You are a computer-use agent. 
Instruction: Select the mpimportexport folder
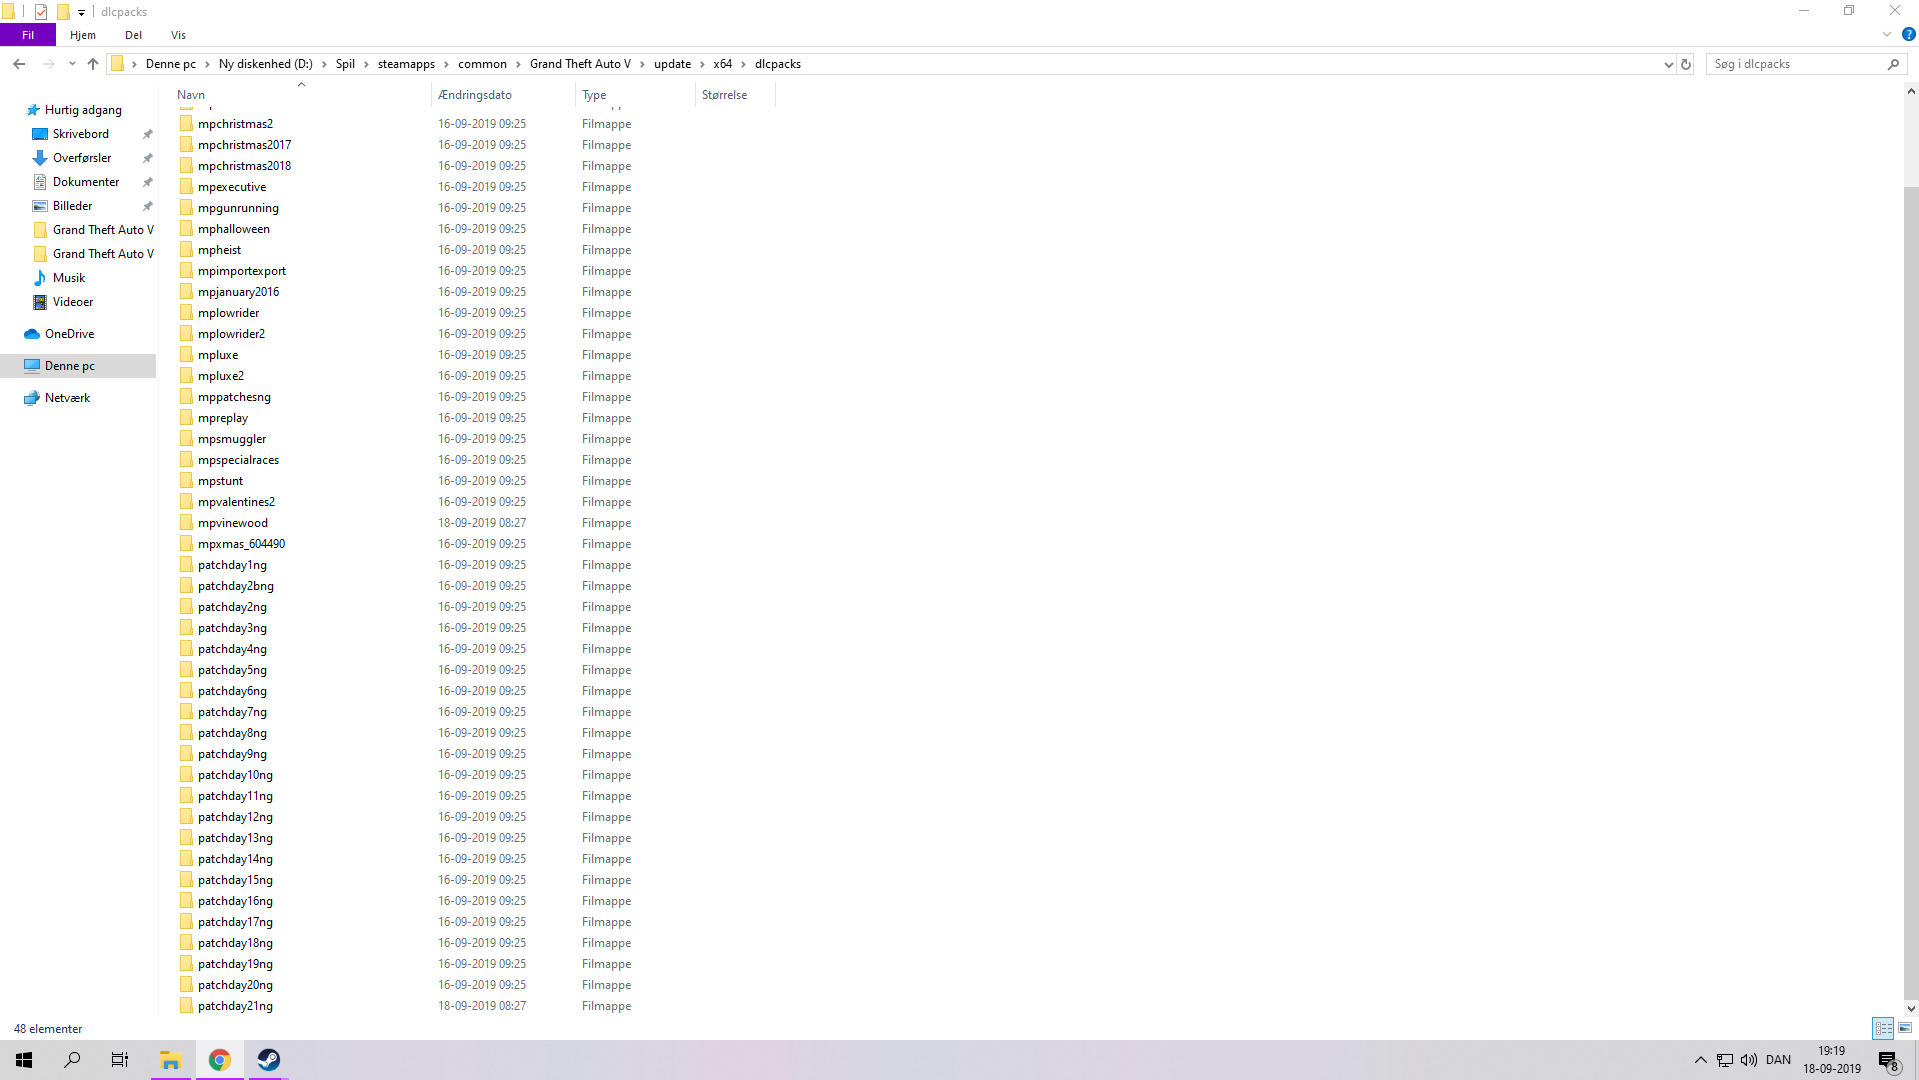[242, 271]
